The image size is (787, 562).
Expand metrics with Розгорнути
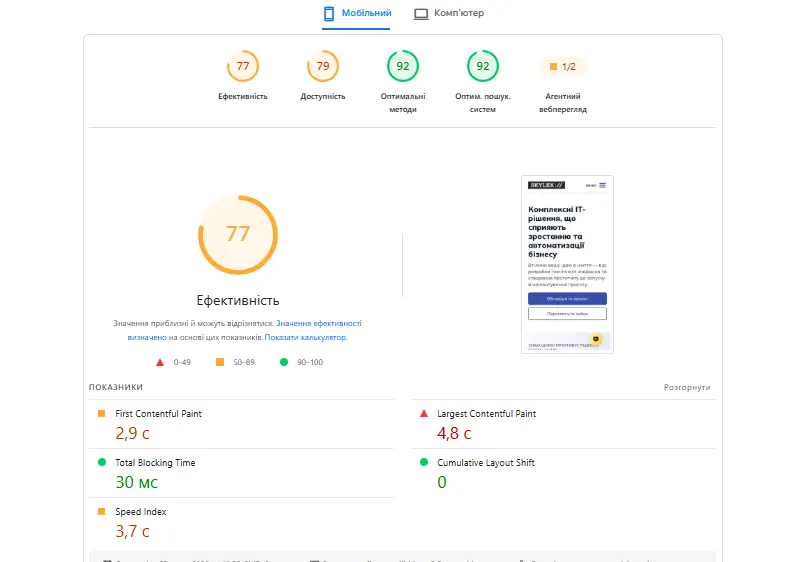coord(687,387)
